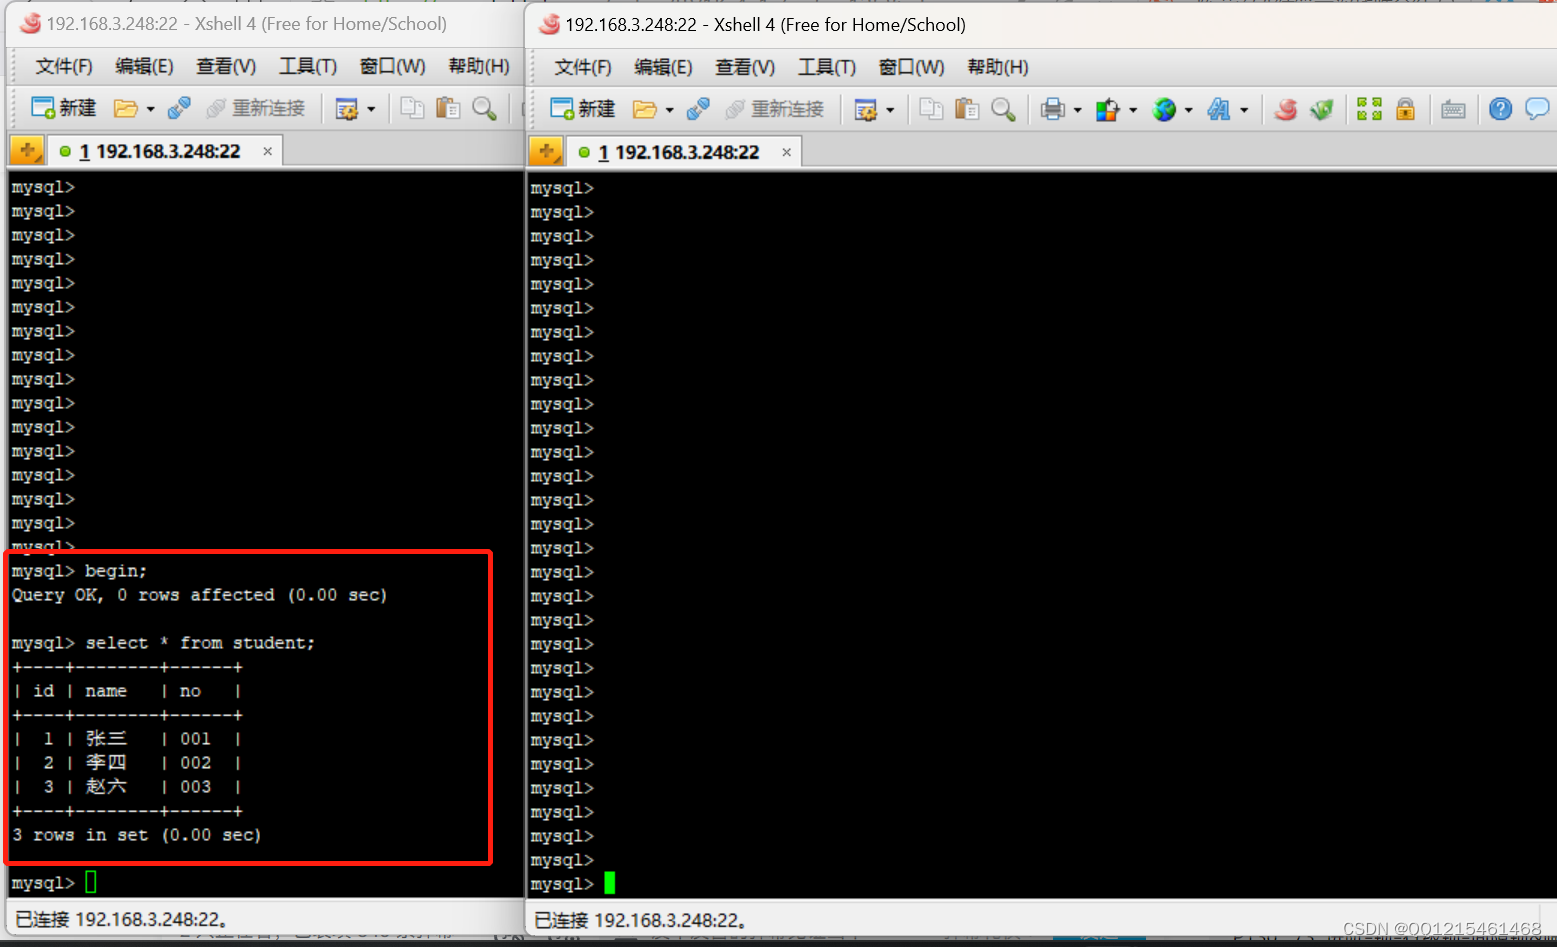1557x947 pixels.
Task: Open 工具(T) menu in left window
Action: [x=308, y=66]
